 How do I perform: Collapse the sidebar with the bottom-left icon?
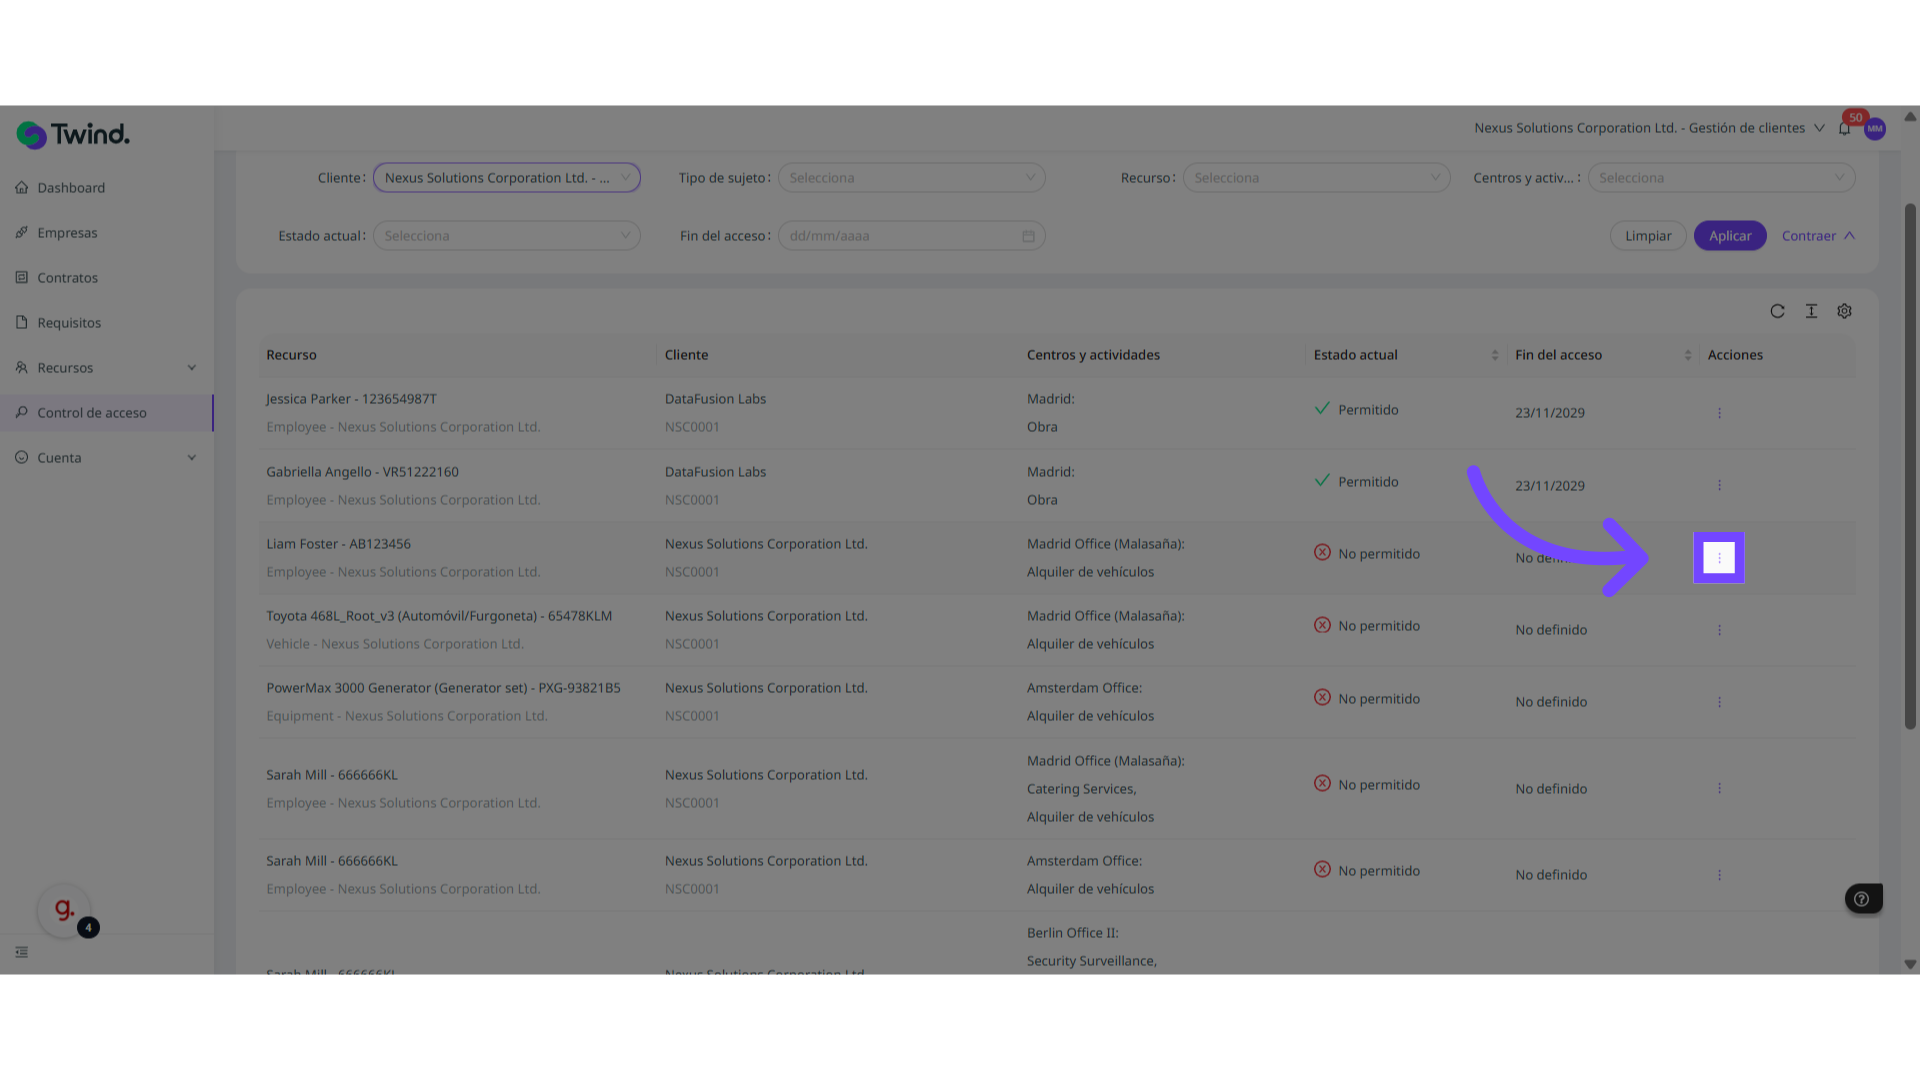click(22, 952)
